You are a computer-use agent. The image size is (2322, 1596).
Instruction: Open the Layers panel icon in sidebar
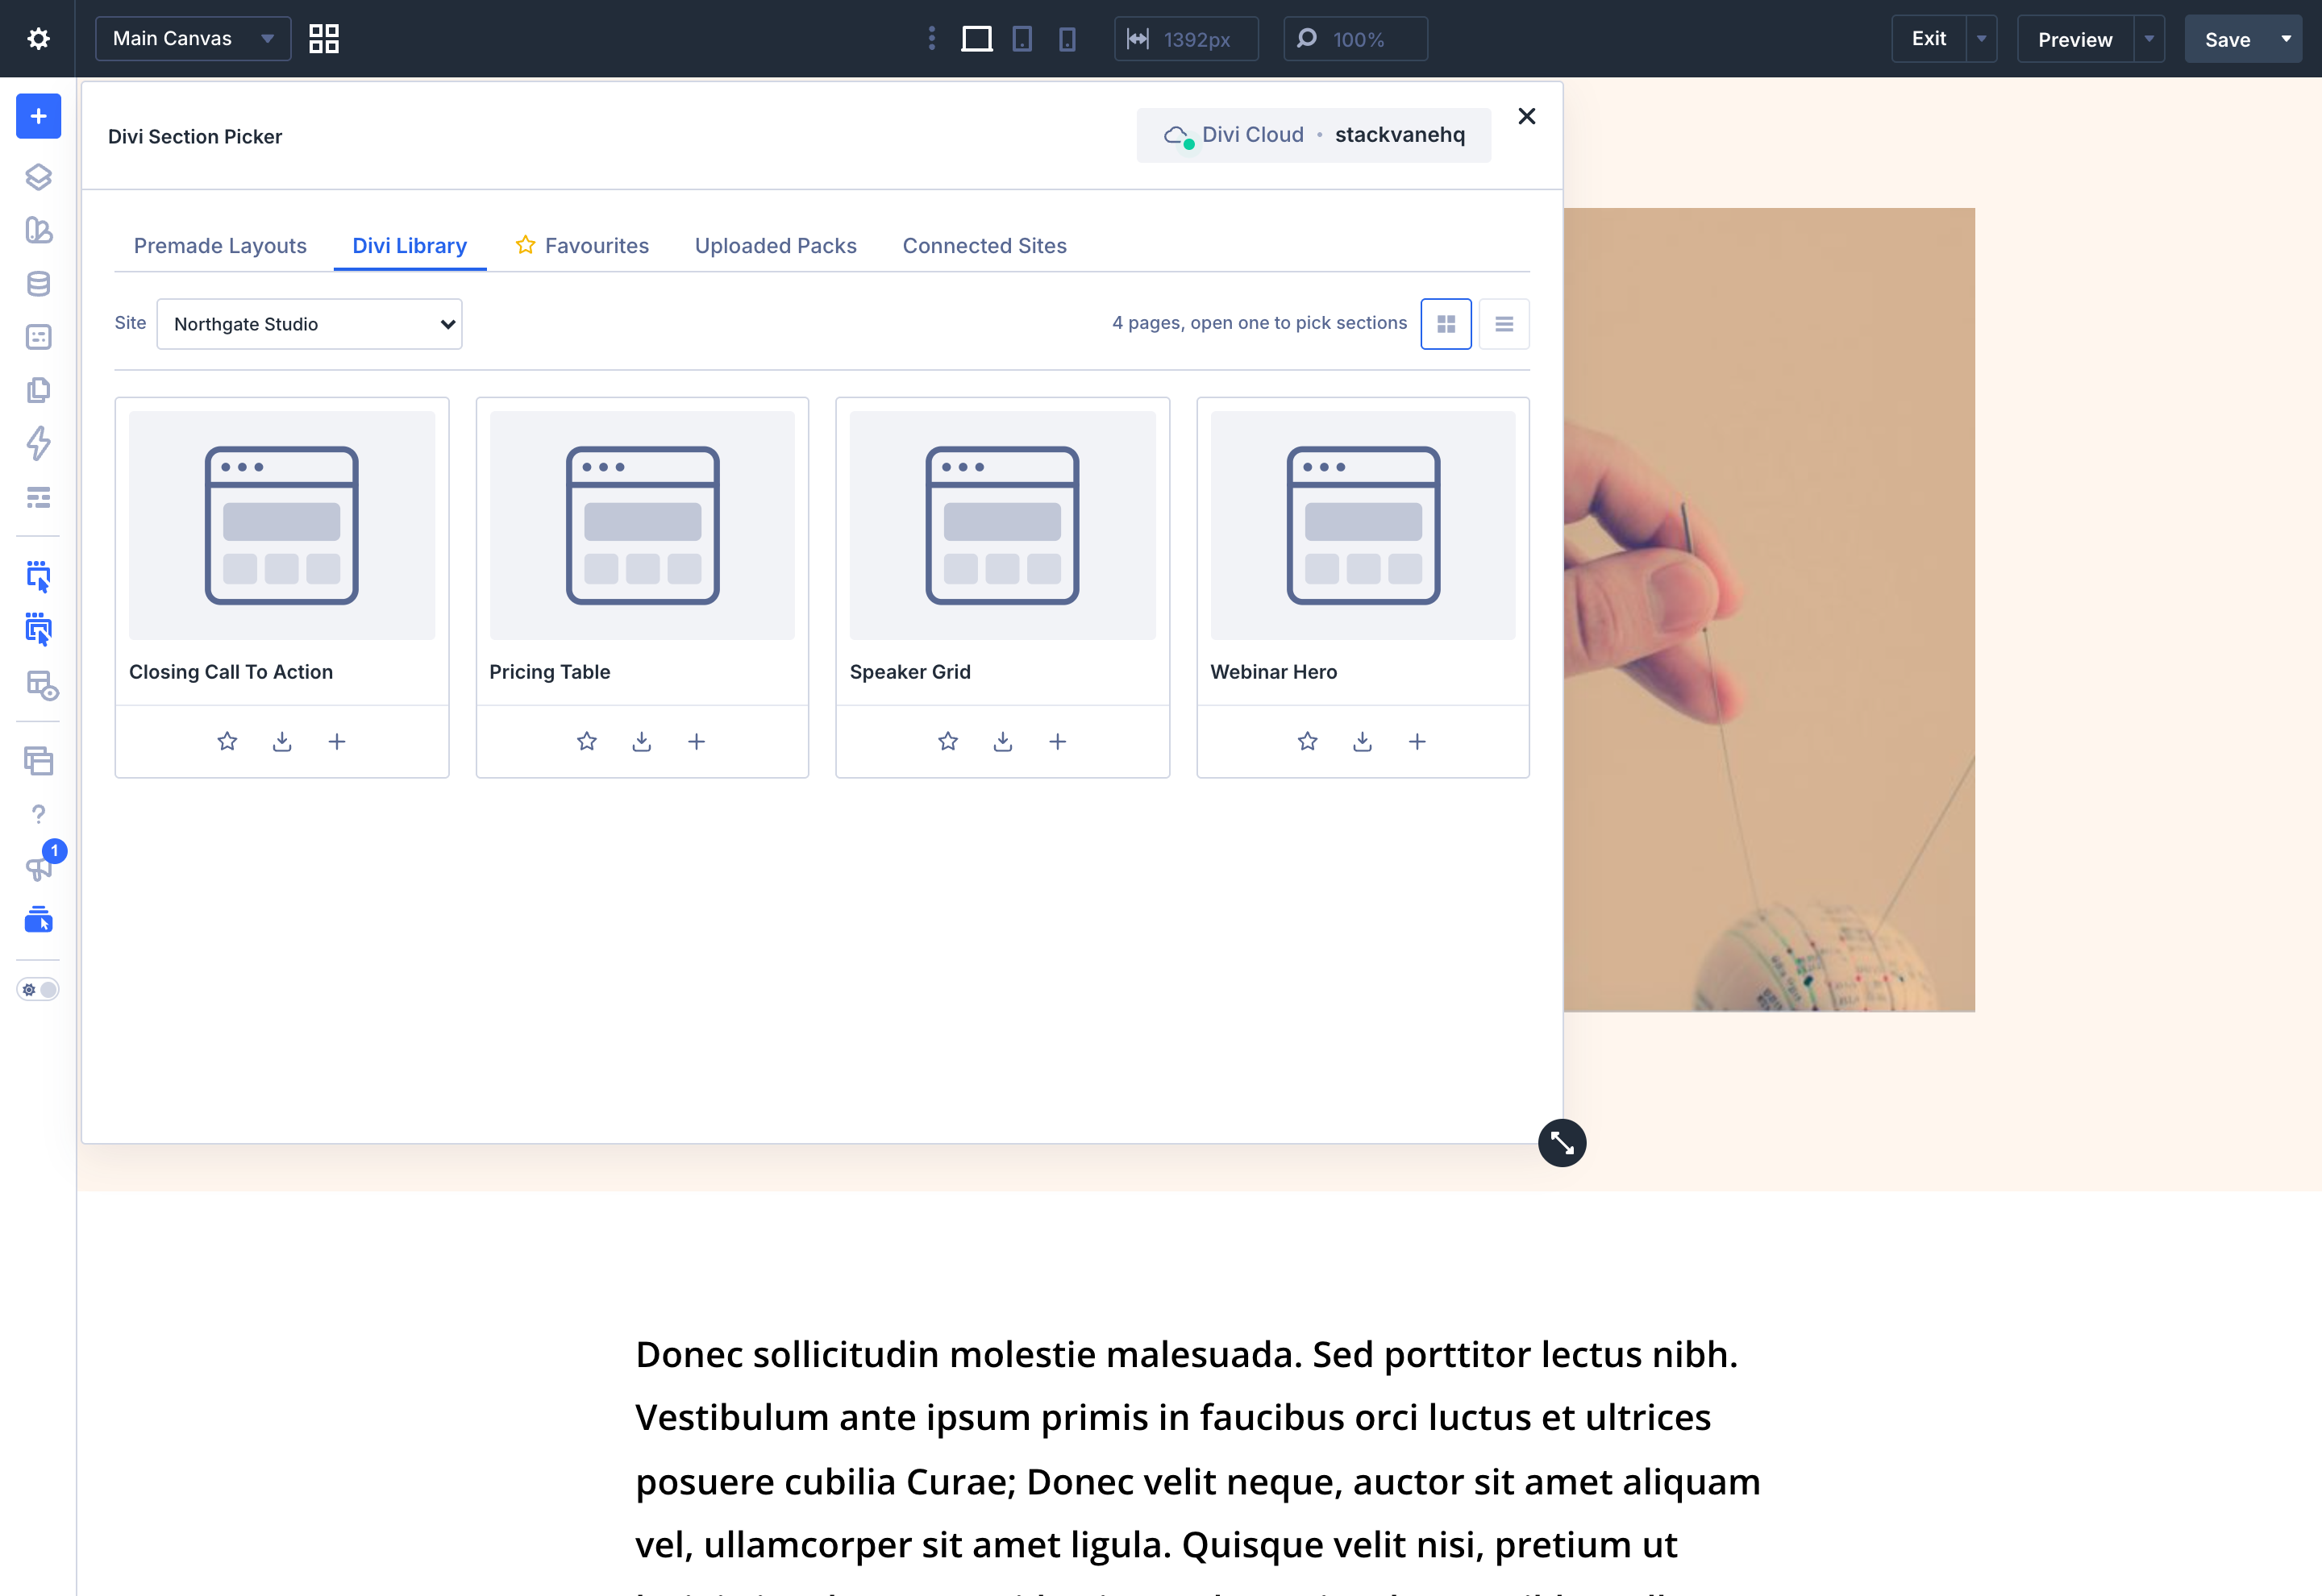coord(38,177)
